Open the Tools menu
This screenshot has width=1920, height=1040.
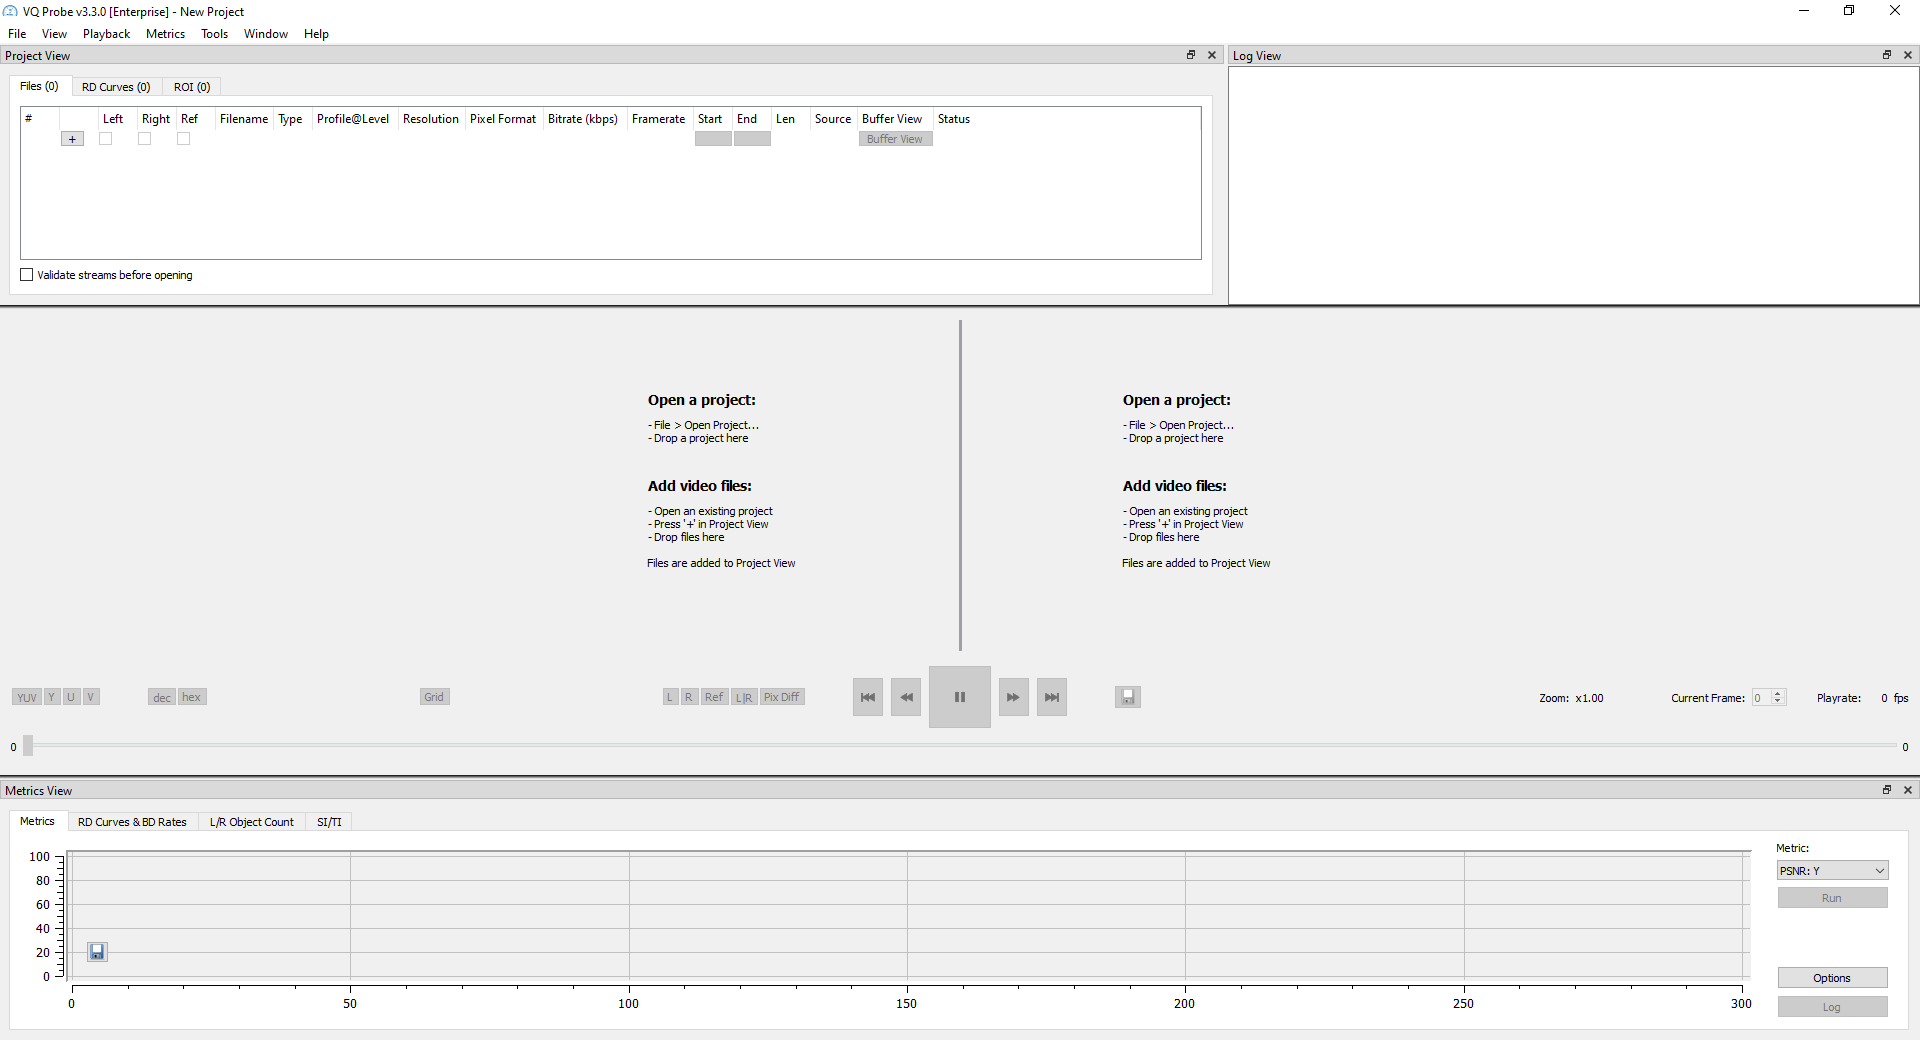coord(215,34)
